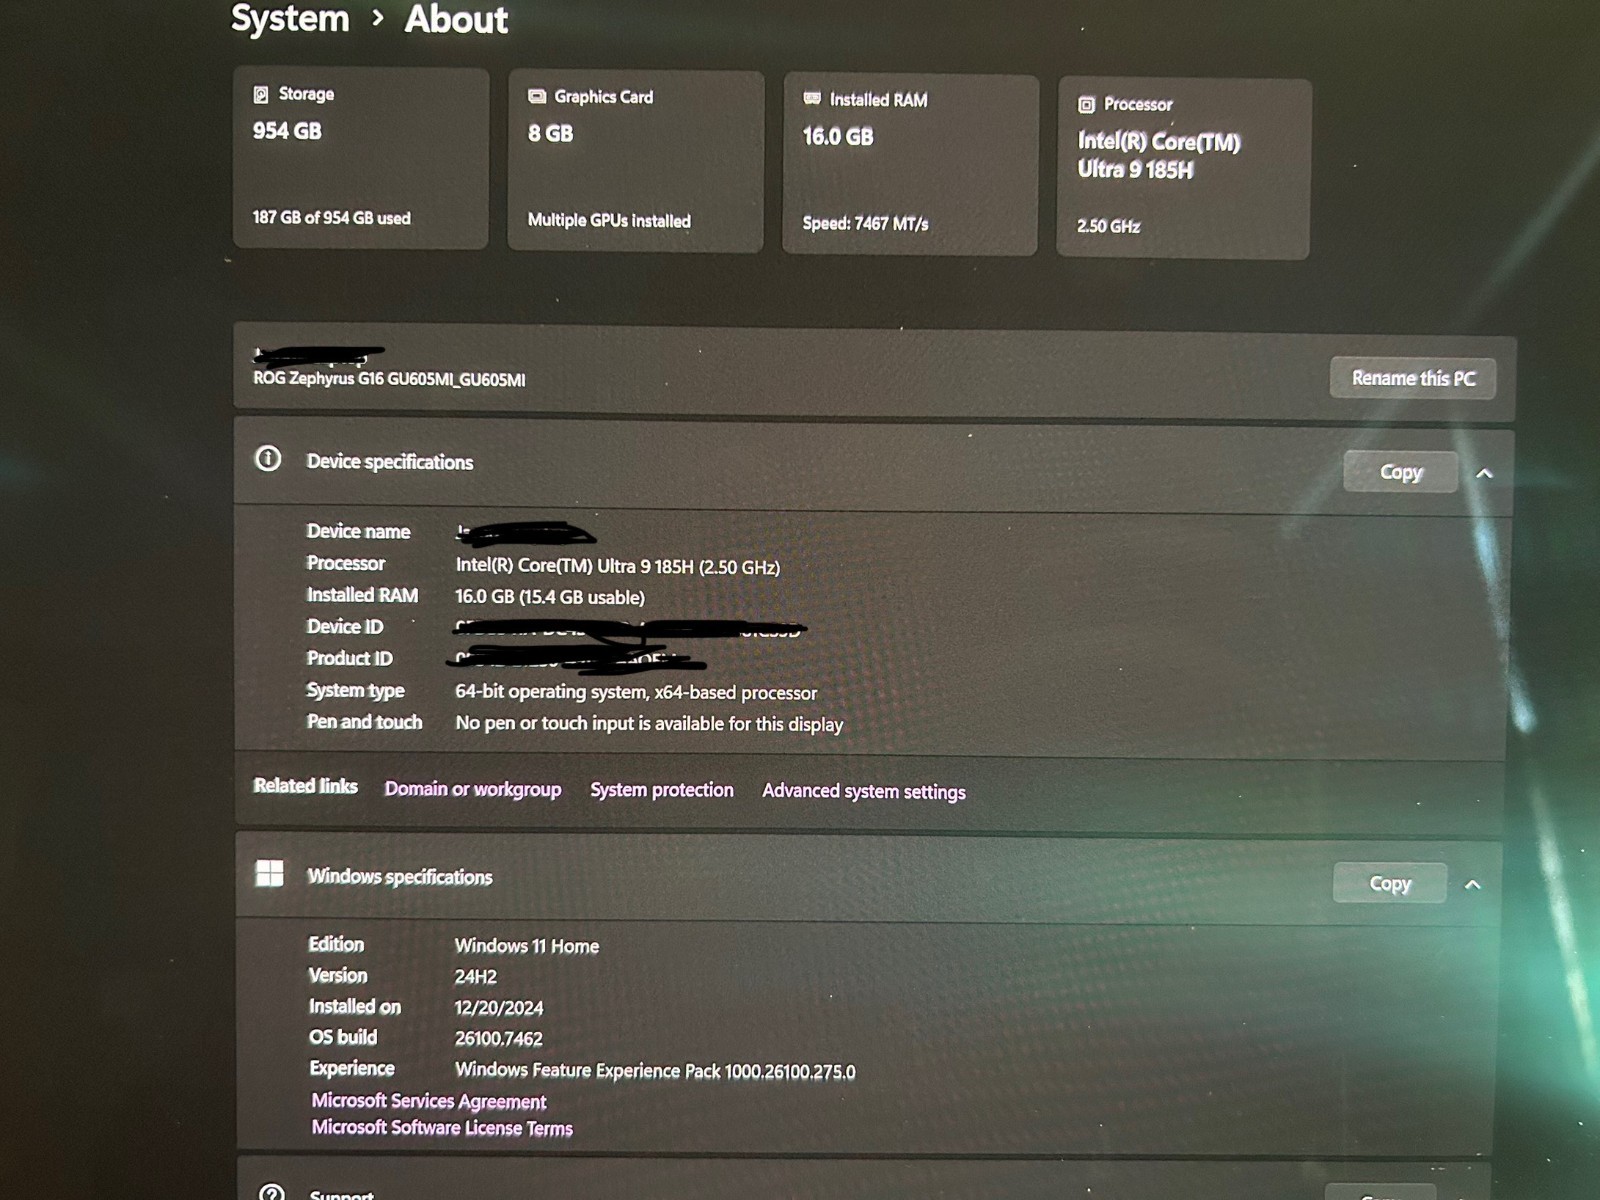Click the '187 GB of 954 GB used' text
Screen dimensions: 1600x1200
click(332, 218)
